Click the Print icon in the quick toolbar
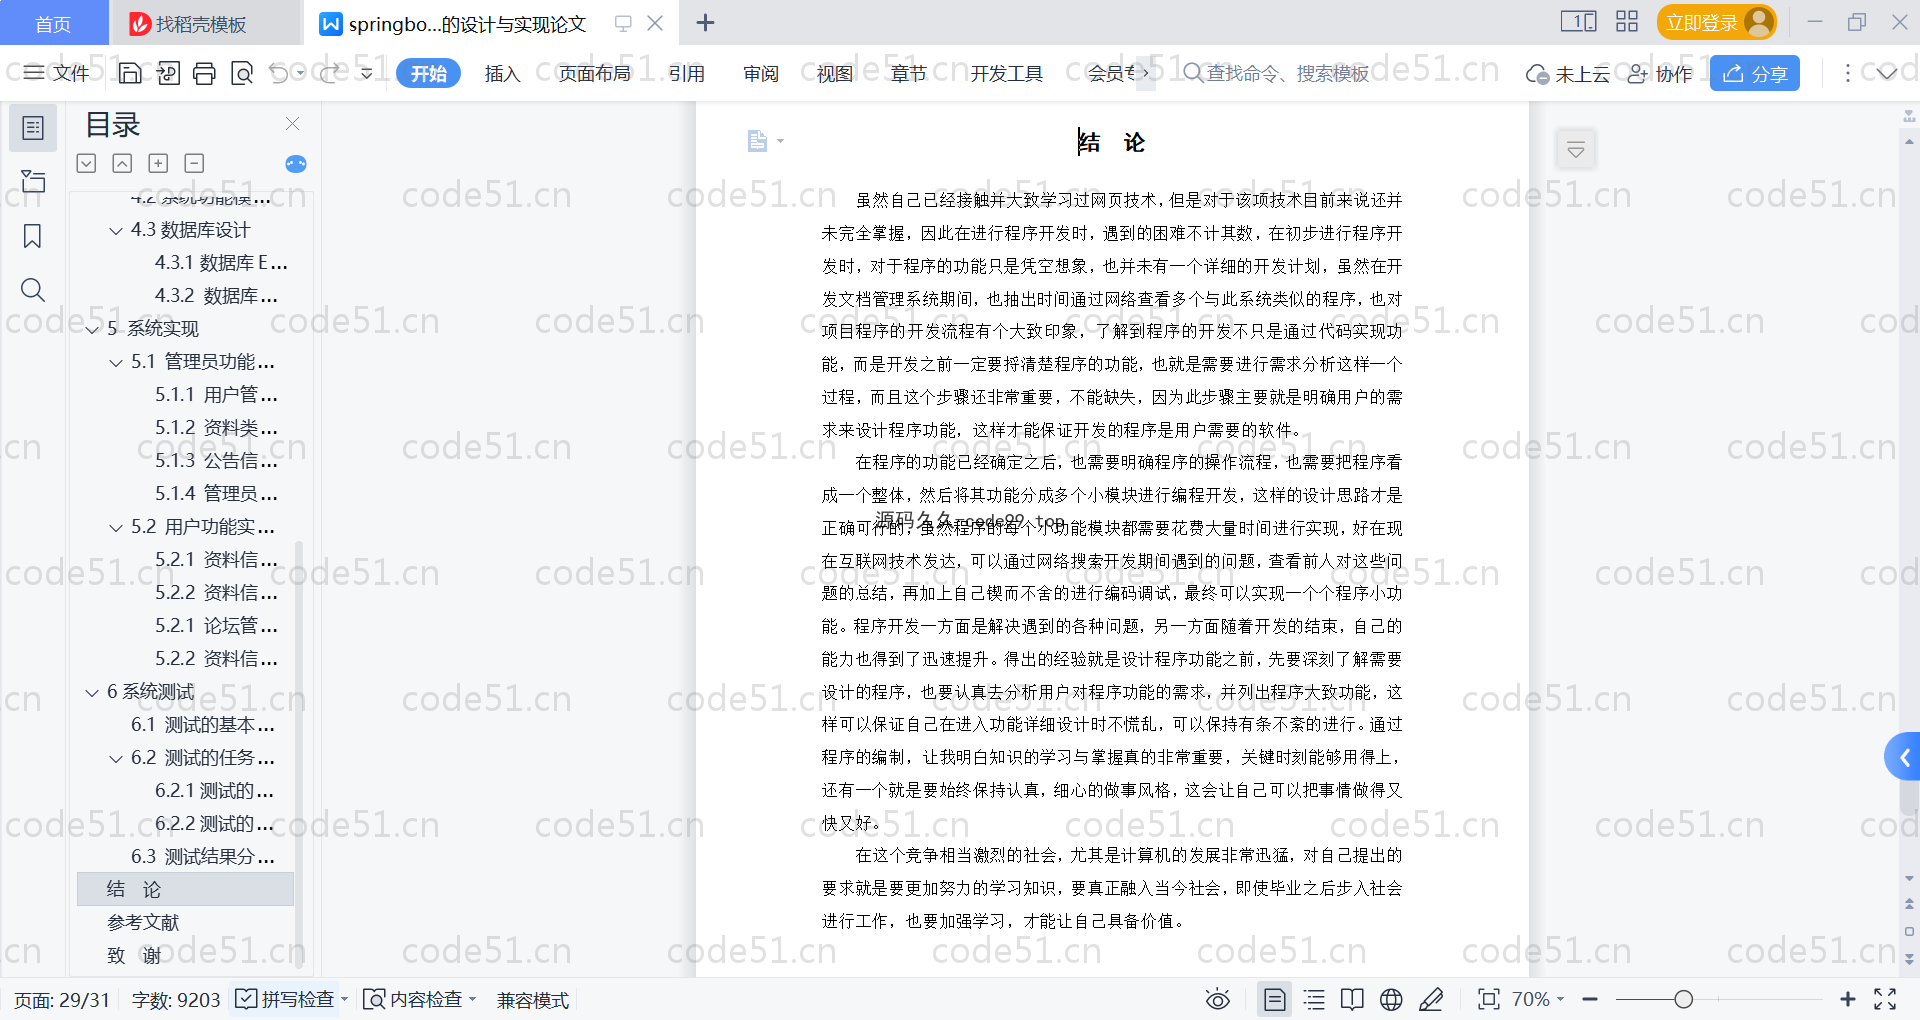This screenshot has width=1920, height=1020. click(204, 73)
